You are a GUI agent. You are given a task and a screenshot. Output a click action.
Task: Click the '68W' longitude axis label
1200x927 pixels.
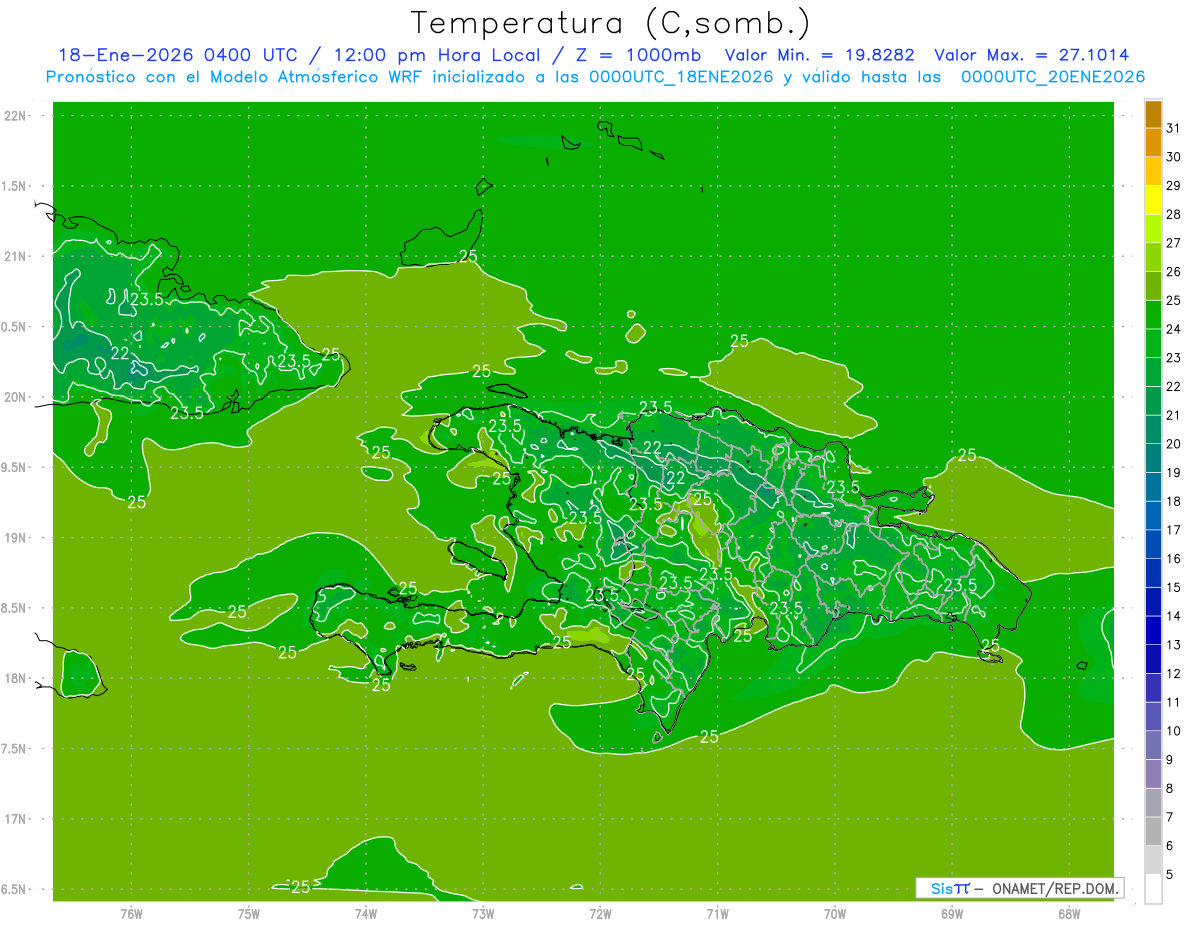click(1069, 913)
